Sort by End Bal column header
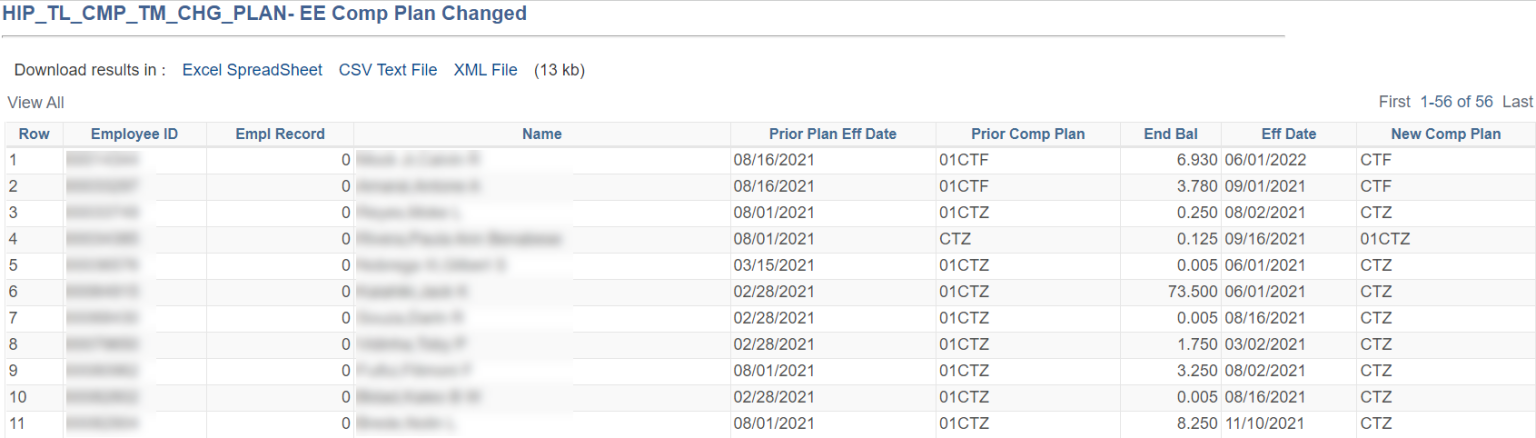Screen dimensions: 1536x438 (x=1170, y=134)
